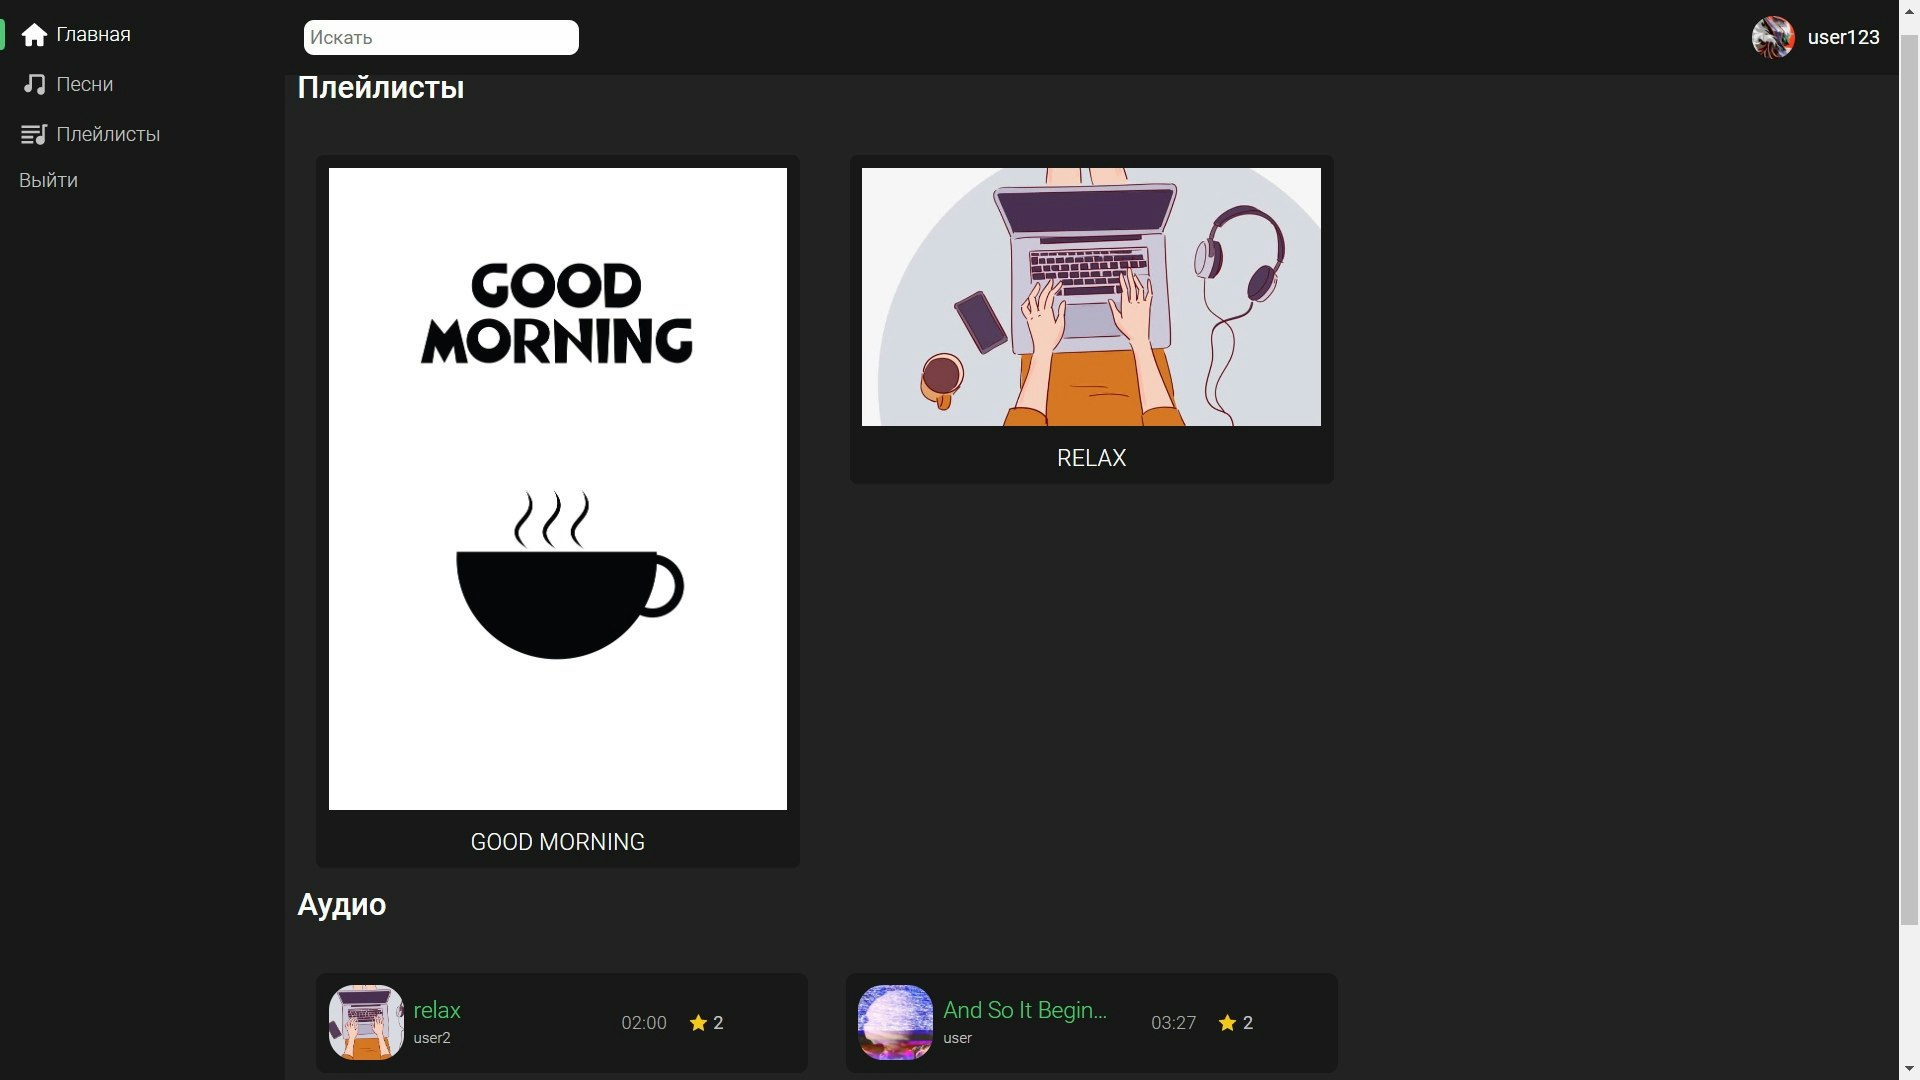Click the star rating icon on relax track
This screenshot has height=1080, width=1920.
click(698, 1023)
